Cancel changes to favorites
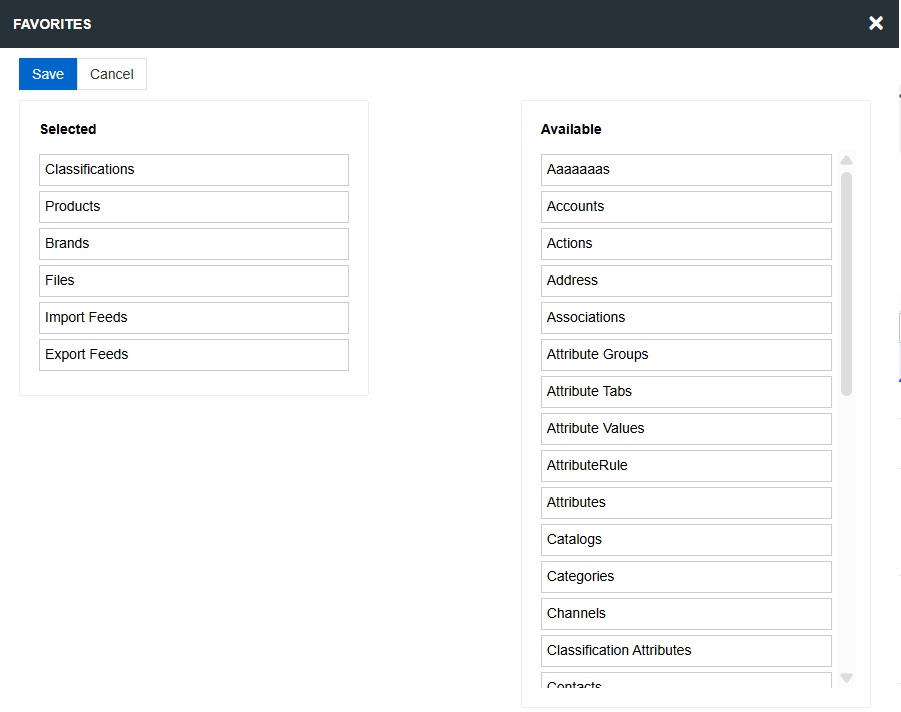 click(x=111, y=73)
